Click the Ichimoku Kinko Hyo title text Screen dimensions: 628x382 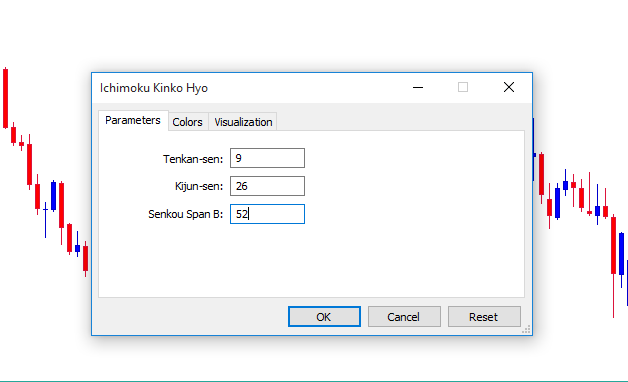click(154, 88)
